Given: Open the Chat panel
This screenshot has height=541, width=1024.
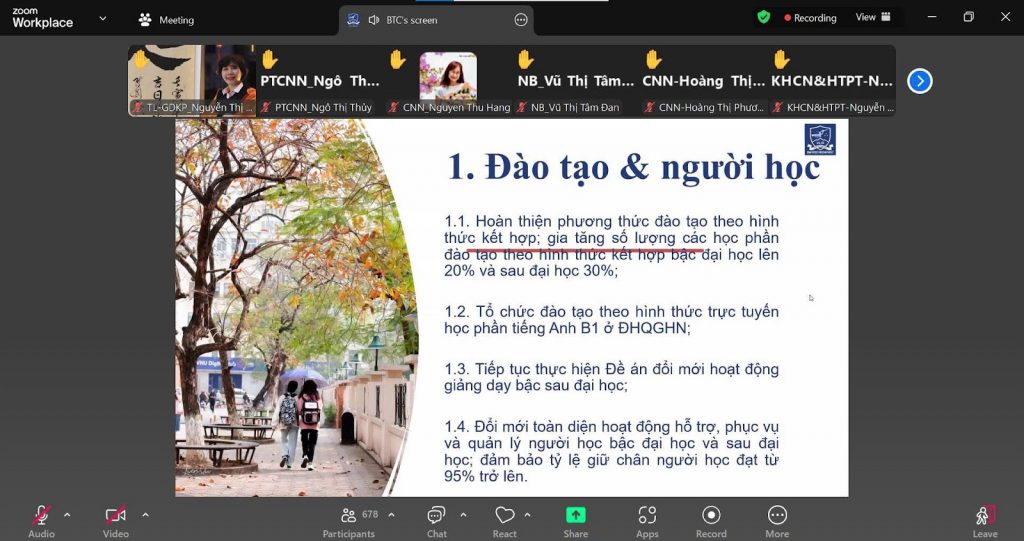Looking at the screenshot, I should click(436, 518).
